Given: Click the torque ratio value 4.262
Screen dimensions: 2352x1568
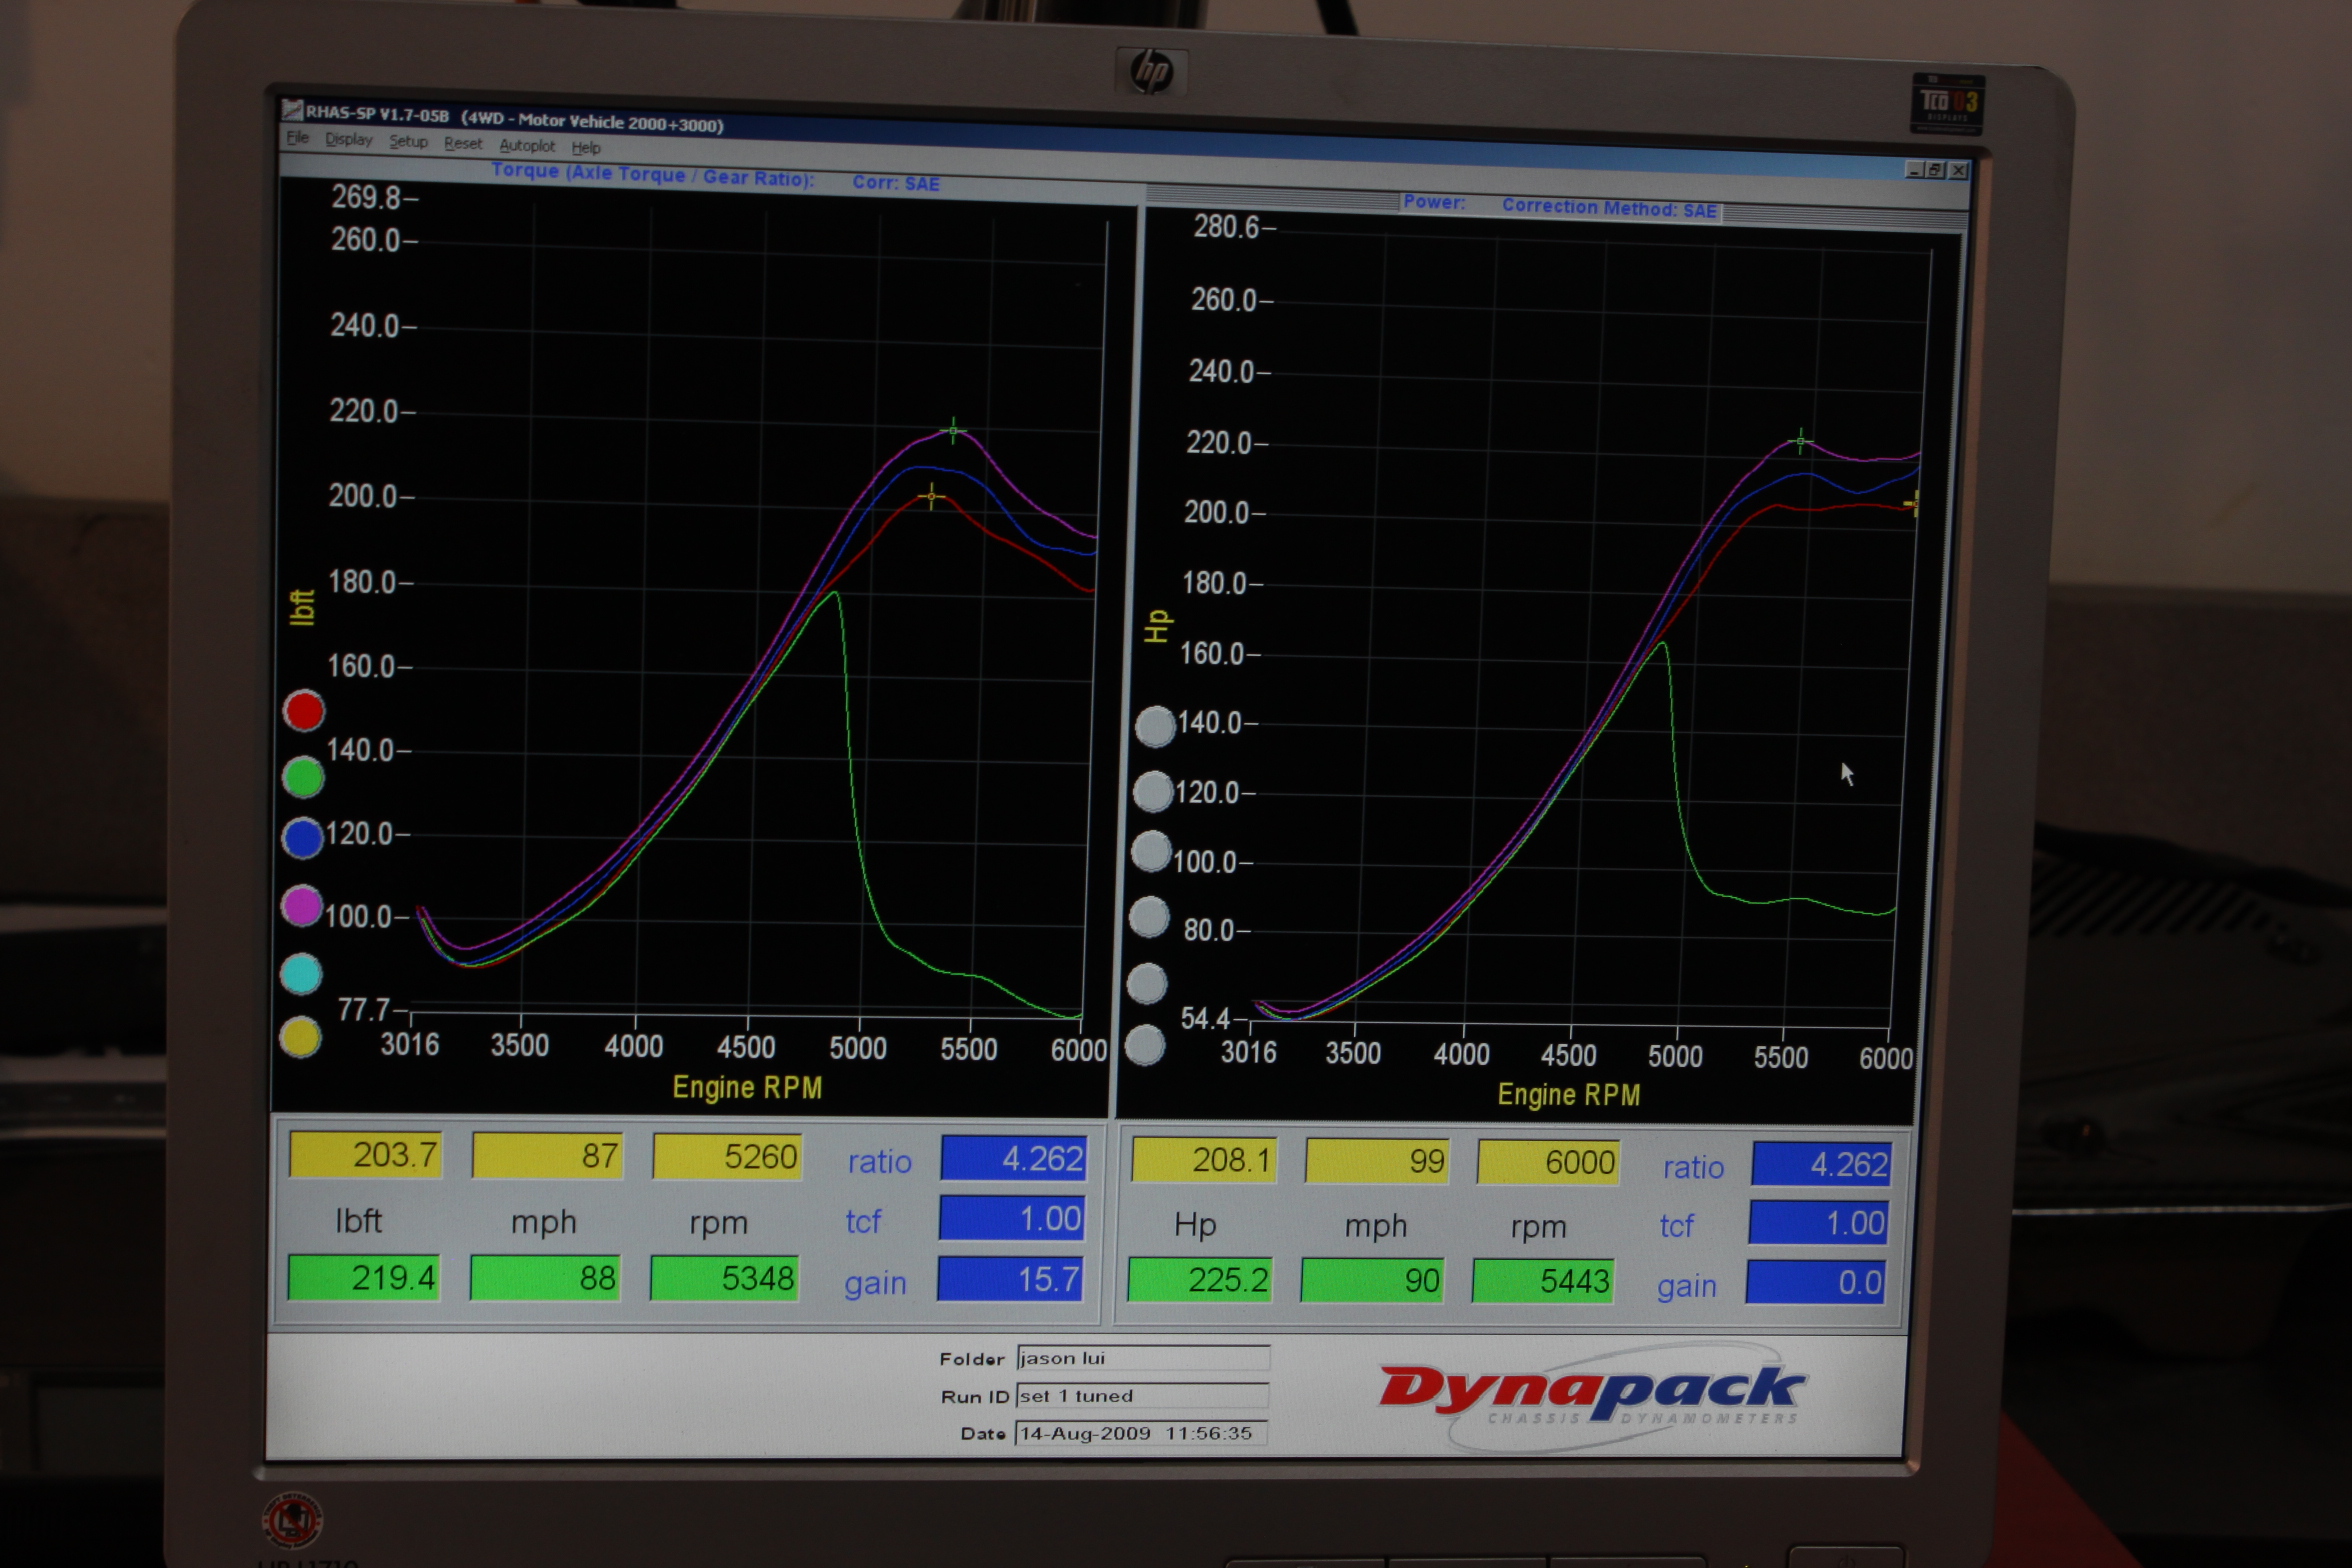Looking at the screenshot, I should 1013,1158.
